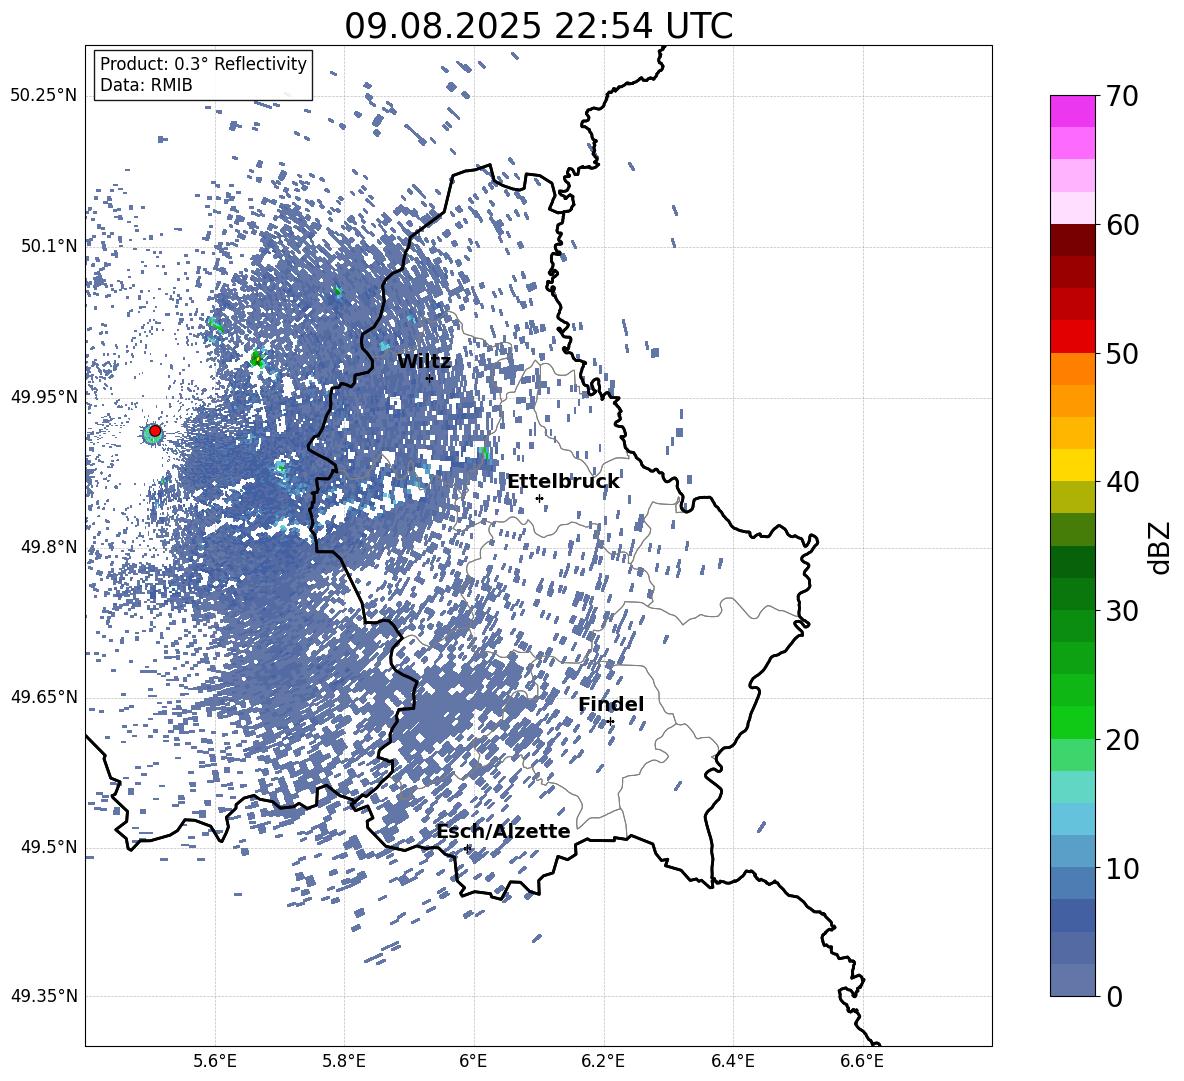Click the colorbar tick label 70

[1122, 97]
